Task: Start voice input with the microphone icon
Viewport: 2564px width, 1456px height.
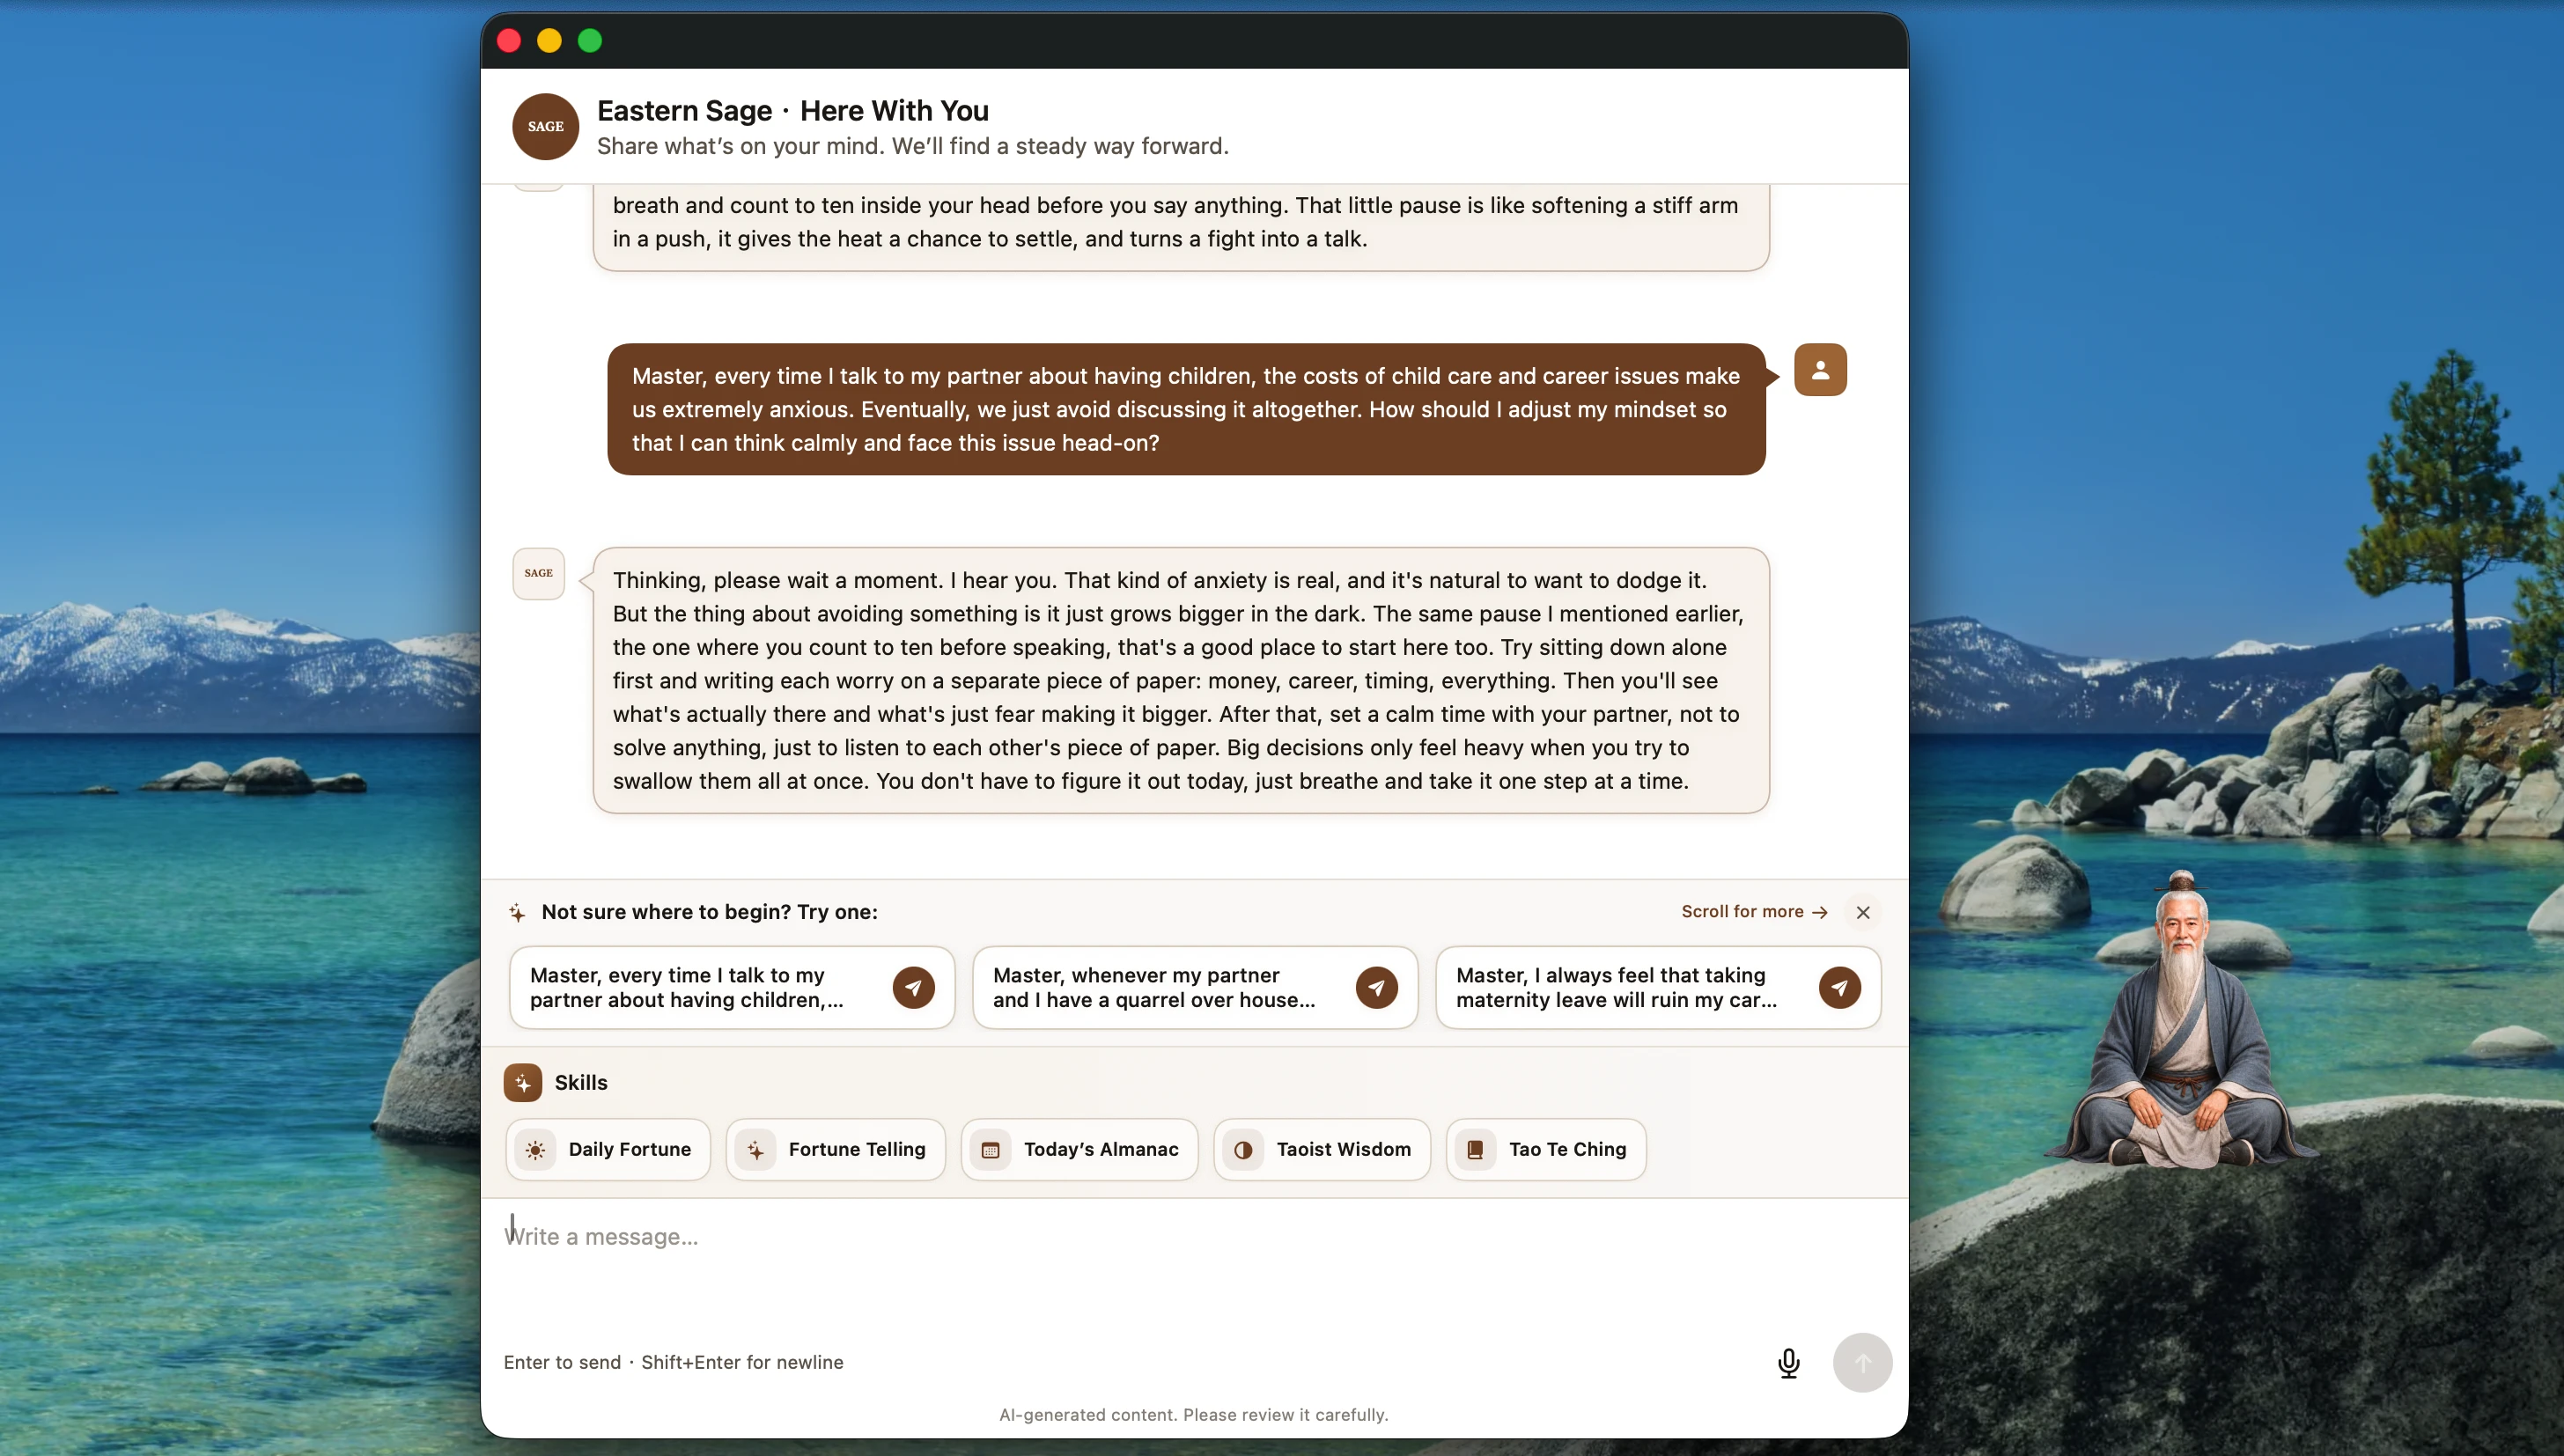Action: coord(1788,1362)
